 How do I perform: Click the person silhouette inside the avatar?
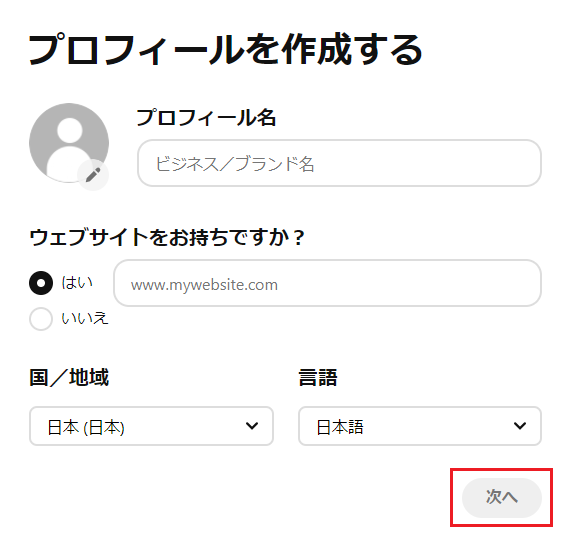tap(69, 148)
